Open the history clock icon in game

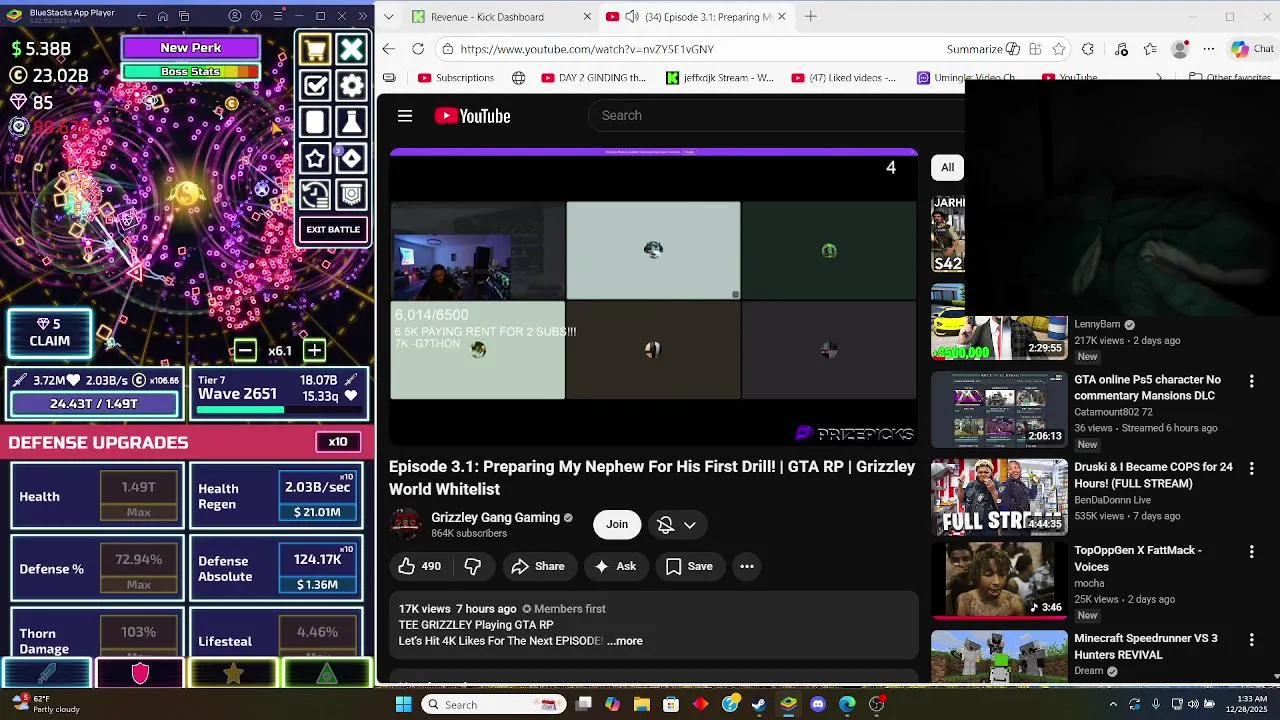pyautogui.click(x=315, y=194)
